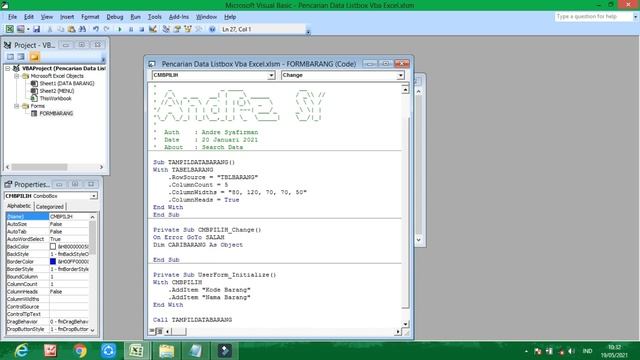Click View Object icon in Project panel

pyautogui.click(x=20, y=57)
